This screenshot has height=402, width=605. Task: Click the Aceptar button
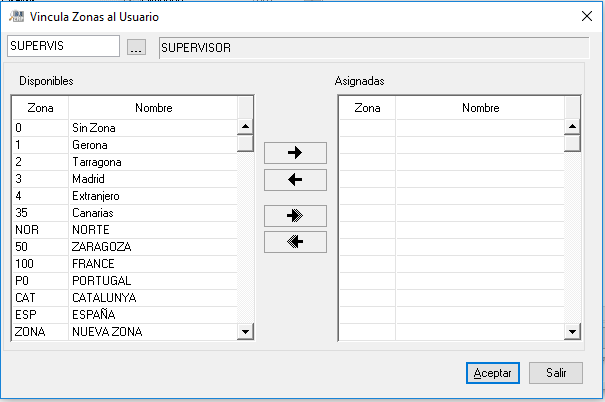pyautogui.click(x=492, y=372)
